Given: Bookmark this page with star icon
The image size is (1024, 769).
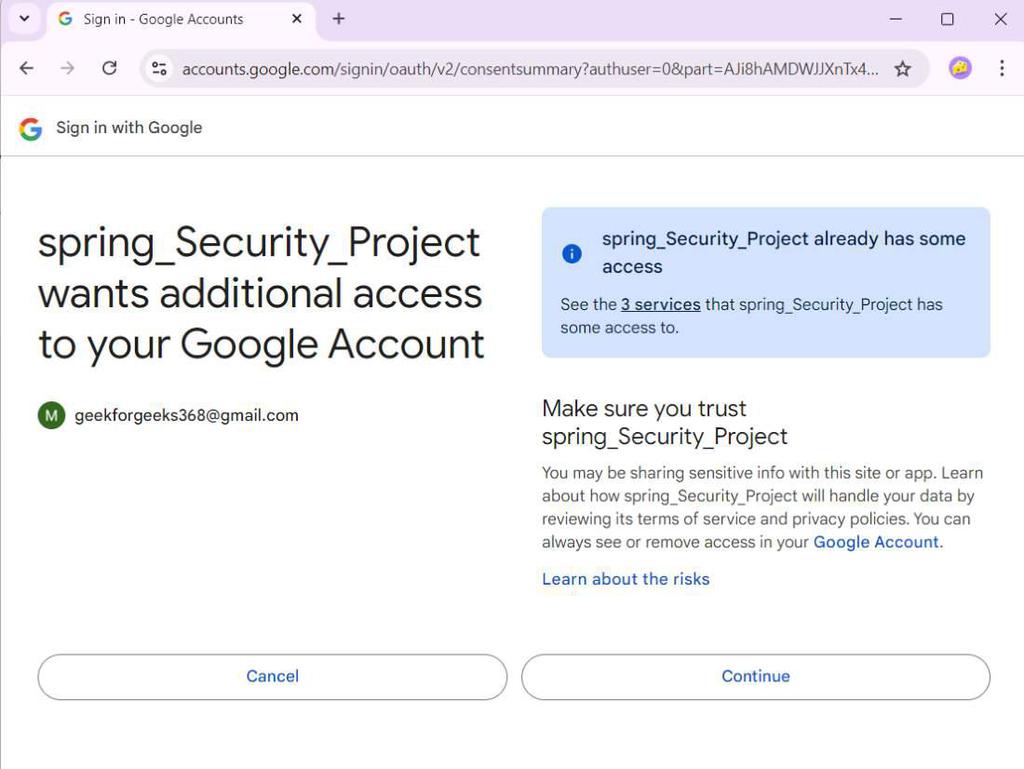Looking at the screenshot, I should (902, 69).
